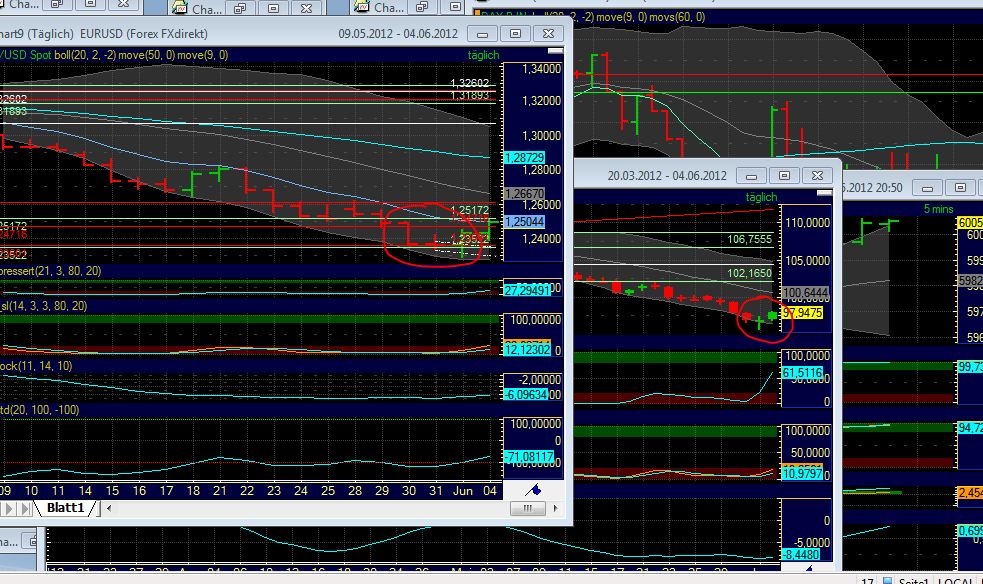
Task: Close the EURUSD (Forex FXdirekt) chart window
Action: pyautogui.click(x=548, y=33)
